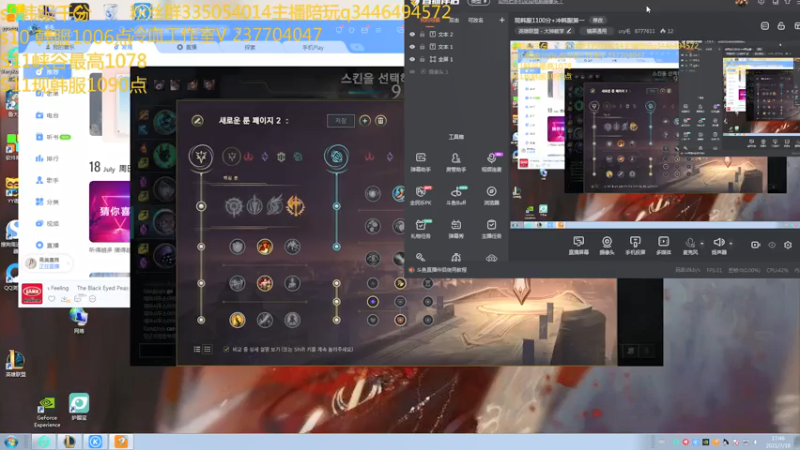Image resolution: width=800 pixels, height=450 pixels.
Task: Select the gold rune in the bottom row
Action: pyautogui.click(x=237, y=320)
